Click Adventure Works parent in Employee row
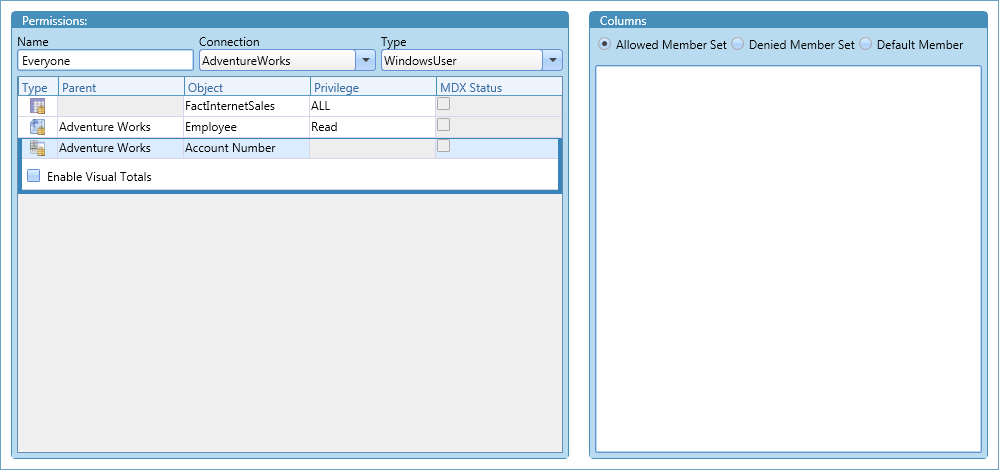 (121, 127)
